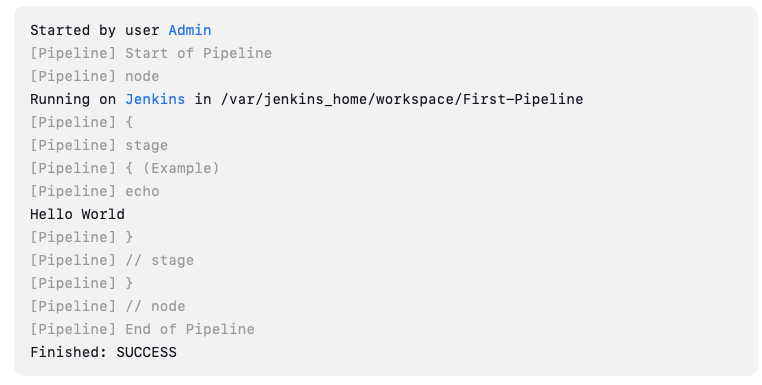Click the closing brace line after Hello World
The width and height of the screenshot is (762, 385).
tap(82, 237)
